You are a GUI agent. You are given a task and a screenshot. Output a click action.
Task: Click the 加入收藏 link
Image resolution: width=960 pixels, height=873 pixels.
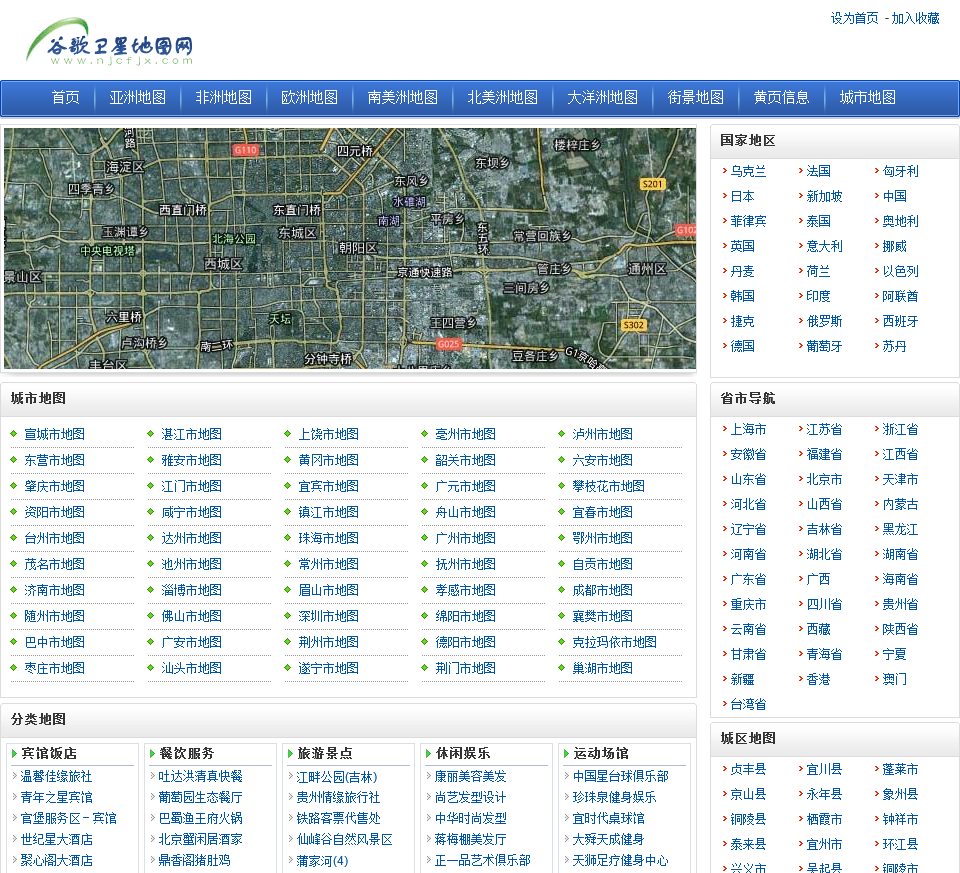(915, 18)
